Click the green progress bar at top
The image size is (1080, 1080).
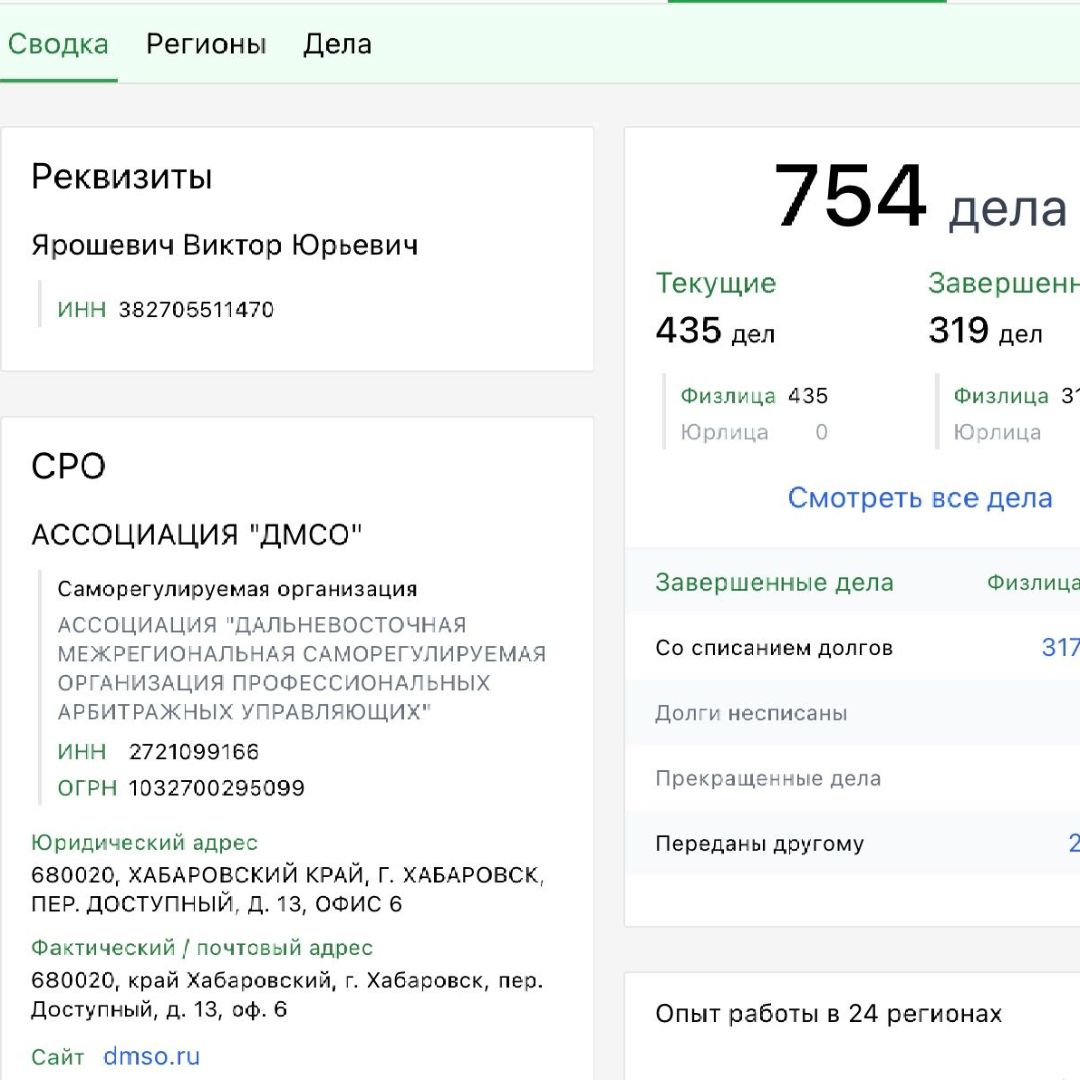click(x=805, y=4)
